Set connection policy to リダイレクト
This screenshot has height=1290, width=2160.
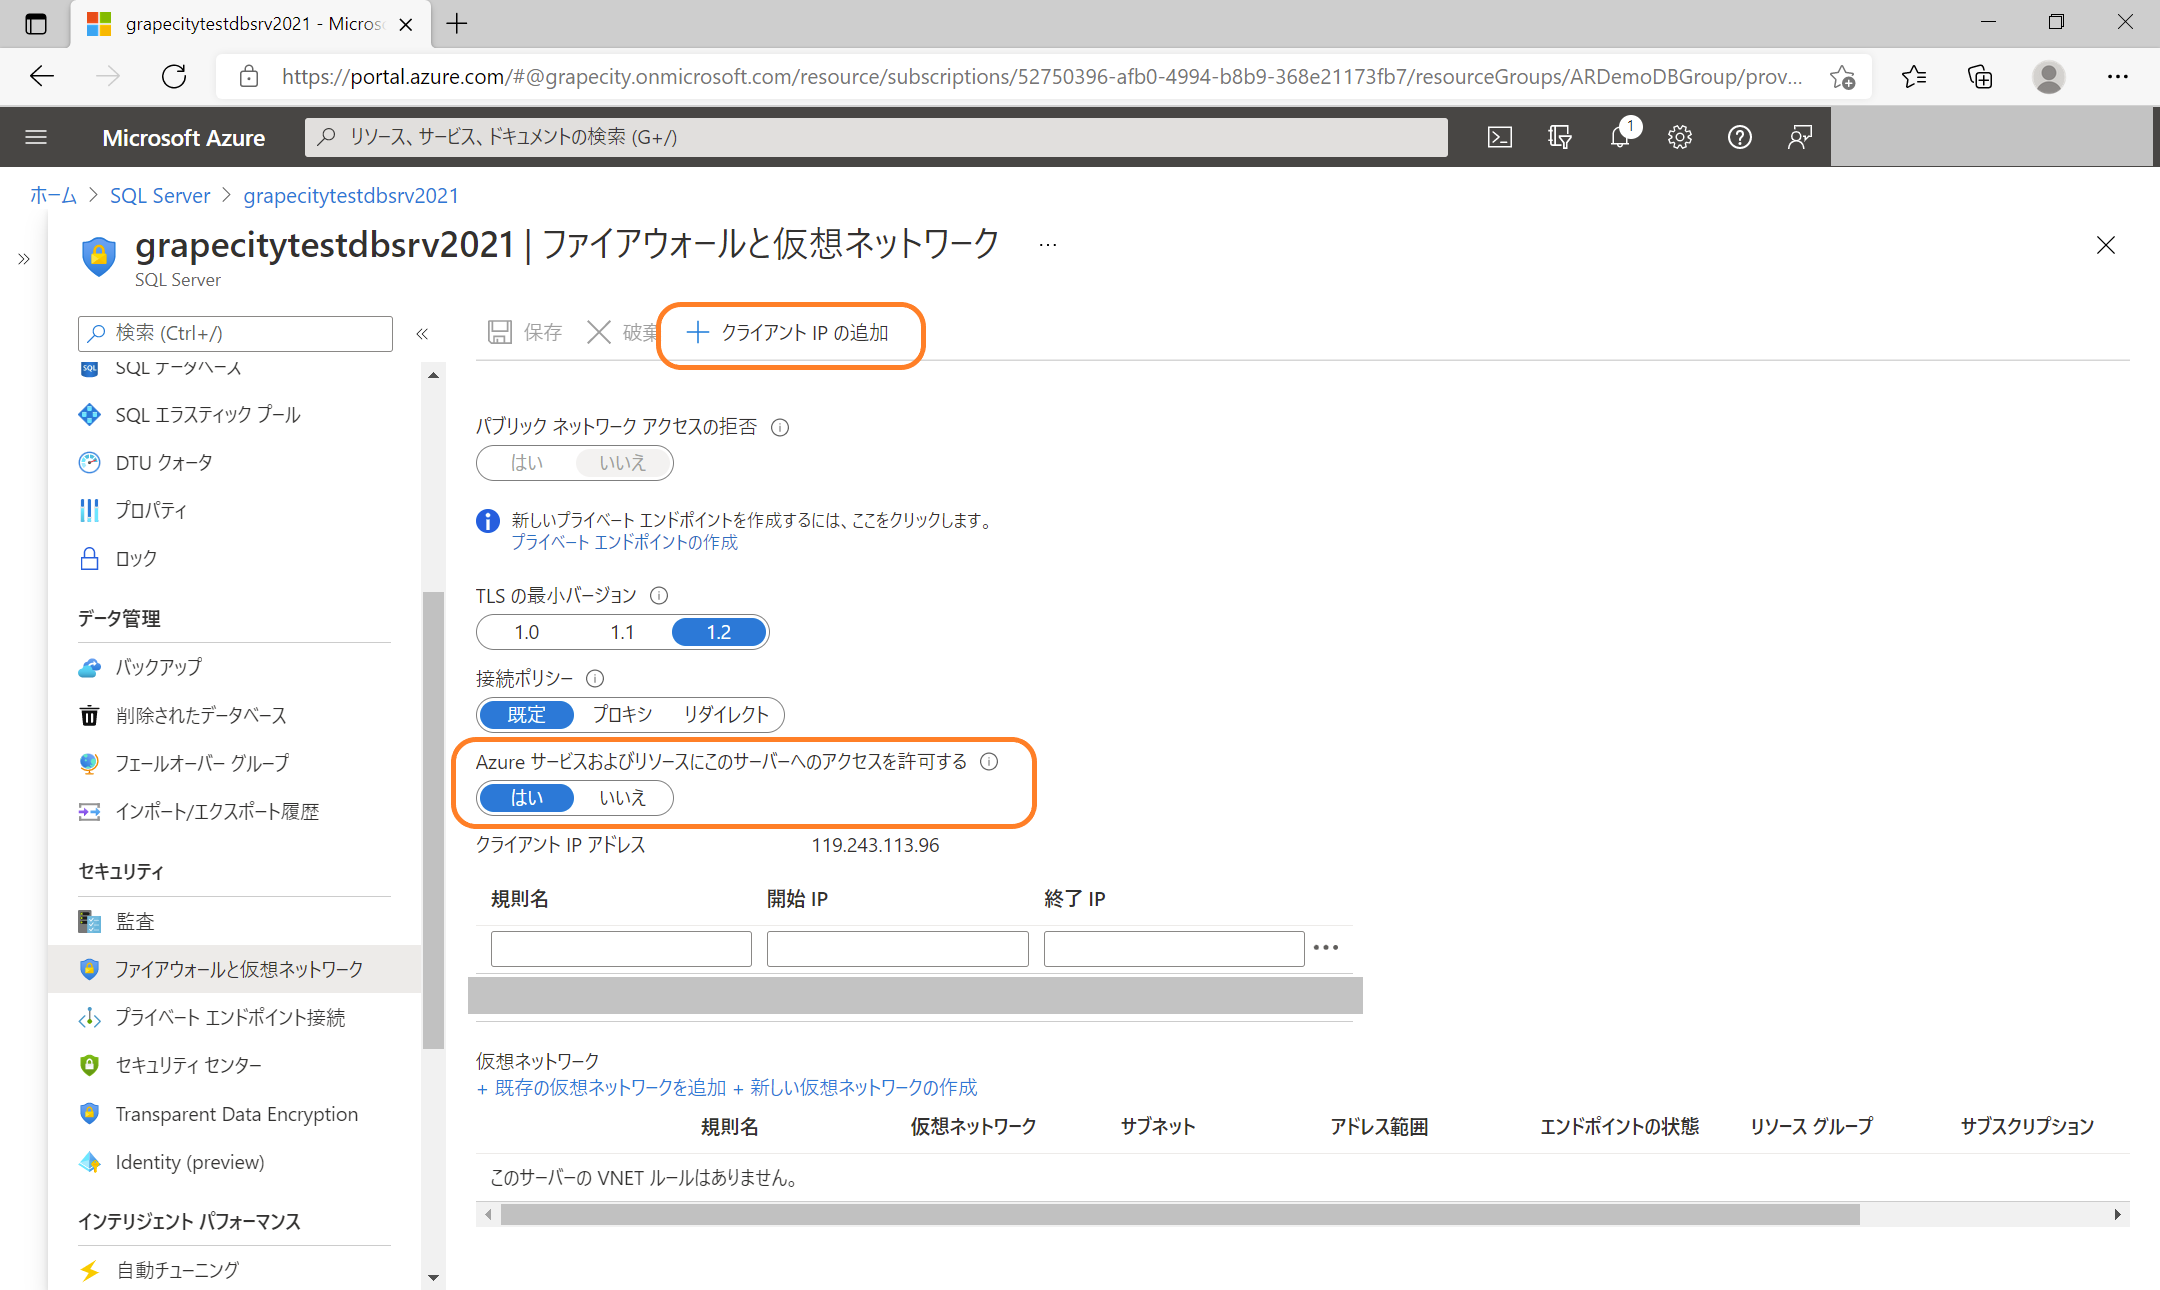coord(726,715)
